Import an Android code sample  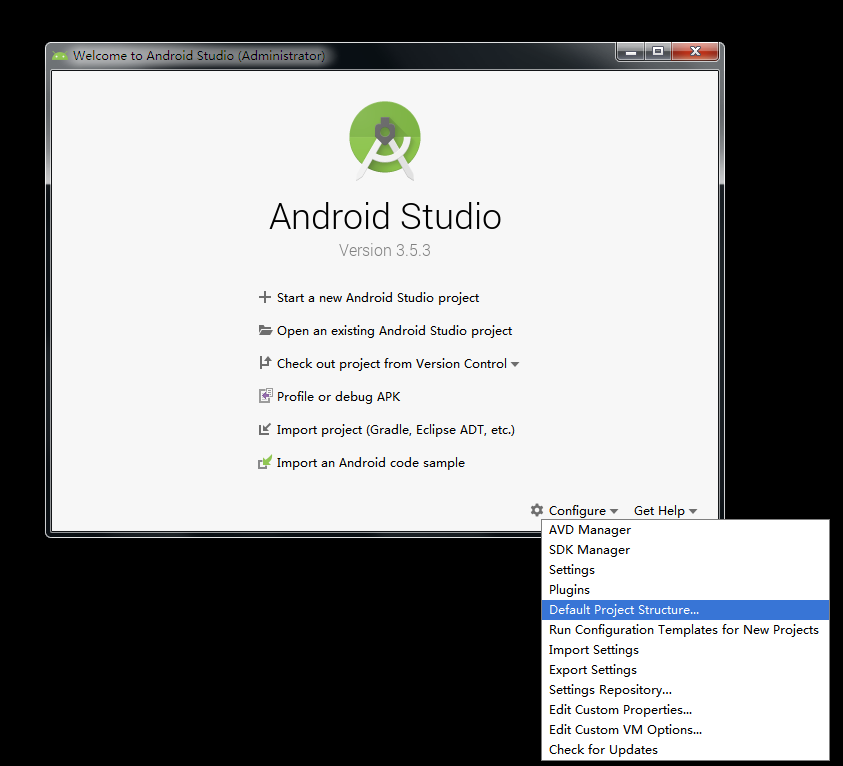(370, 463)
